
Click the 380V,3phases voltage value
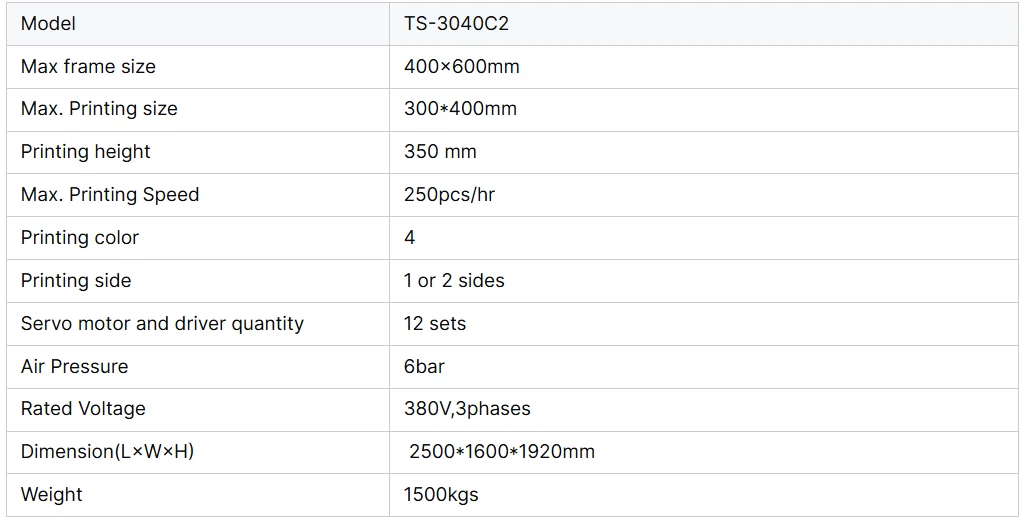point(467,409)
